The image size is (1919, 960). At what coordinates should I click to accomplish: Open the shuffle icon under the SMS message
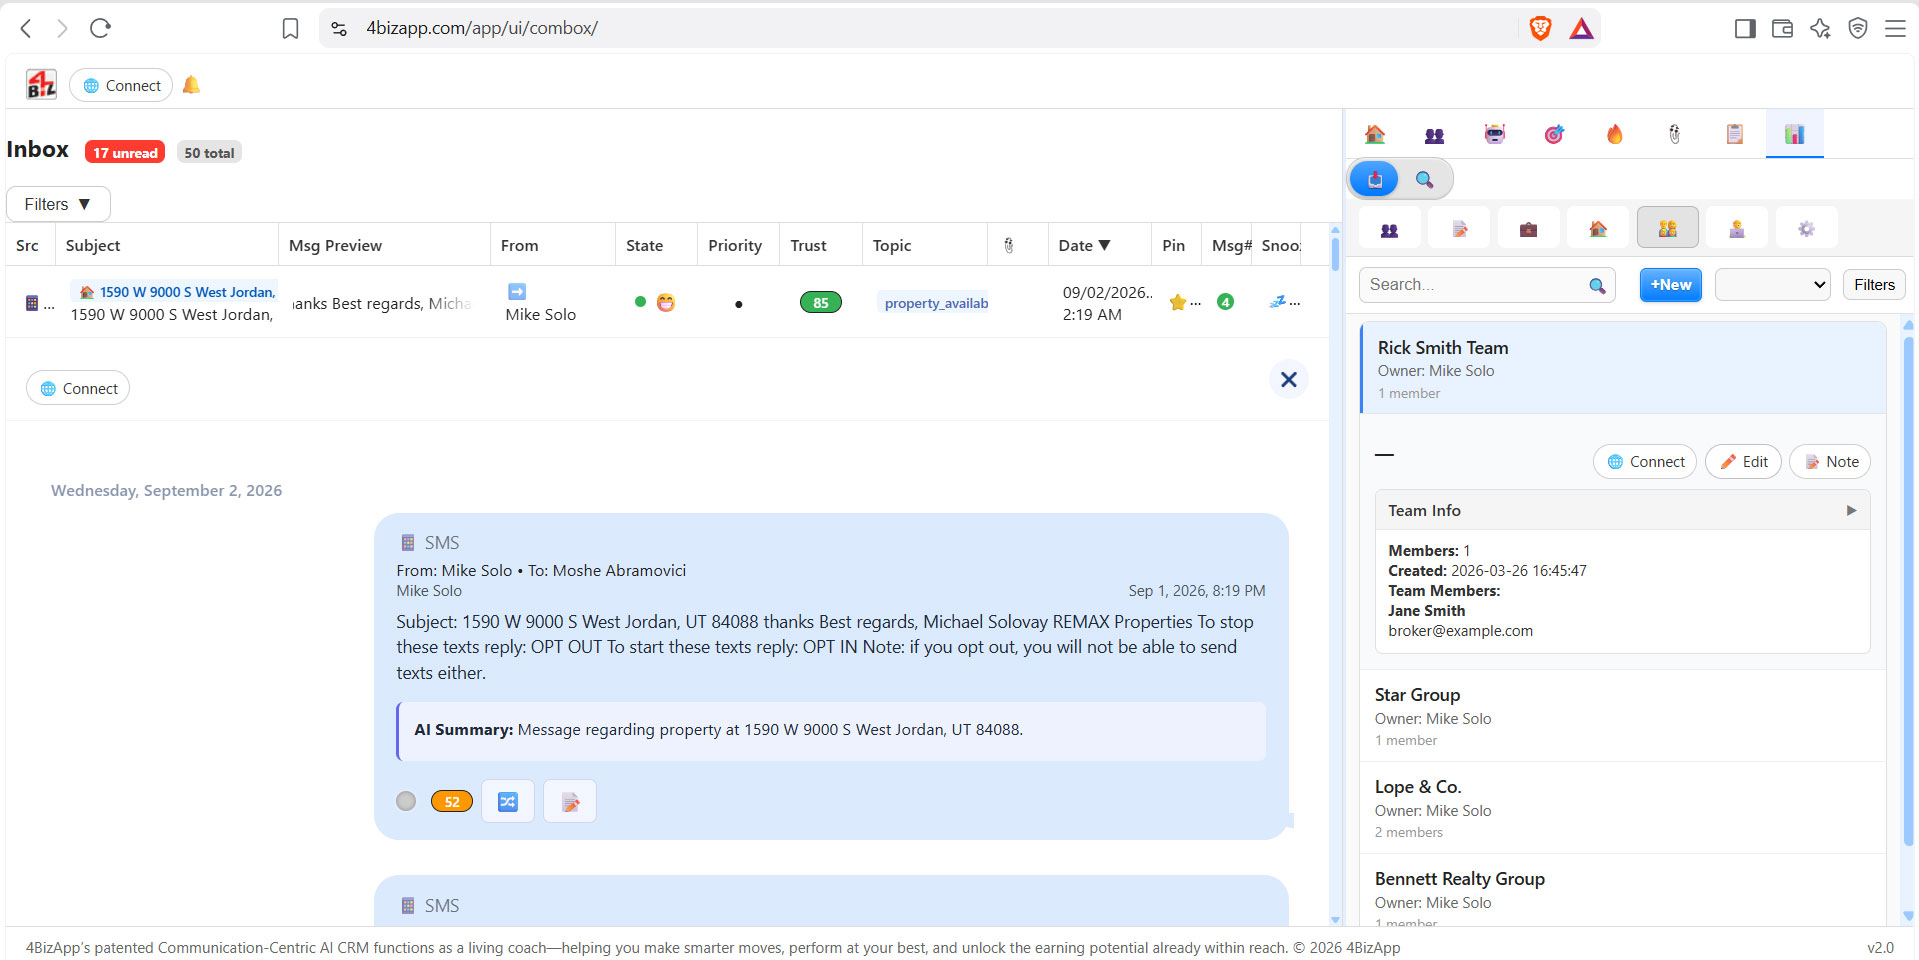pyautogui.click(x=508, y=801)
